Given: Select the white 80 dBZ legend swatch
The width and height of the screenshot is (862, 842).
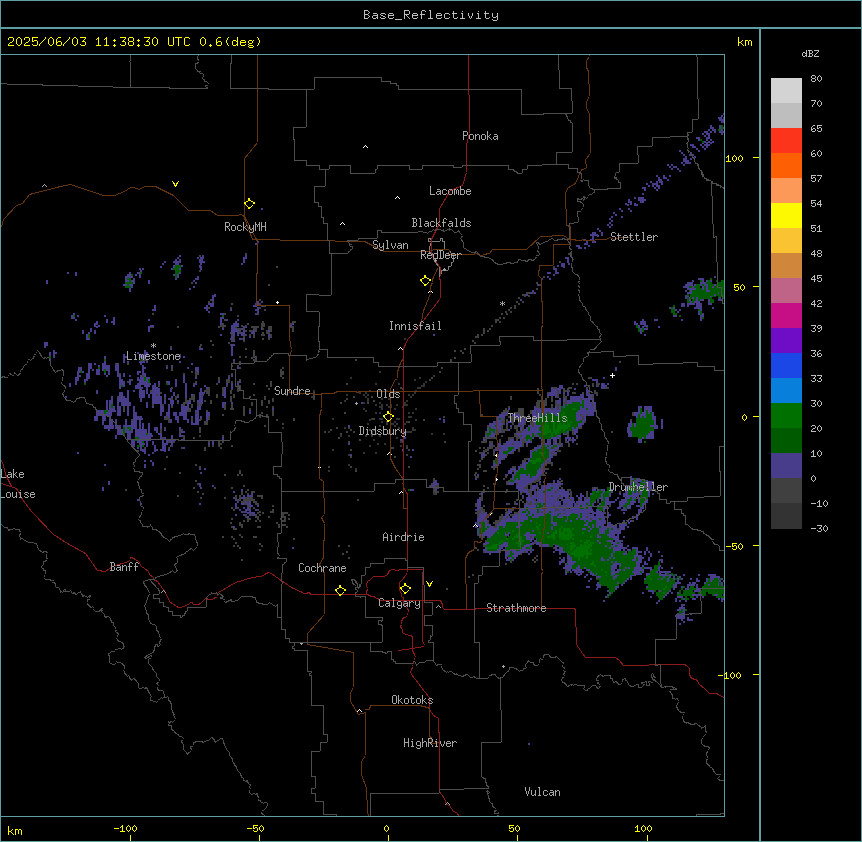Looking at the screenshot, I should pyautogui.click(x=786, y=90).
